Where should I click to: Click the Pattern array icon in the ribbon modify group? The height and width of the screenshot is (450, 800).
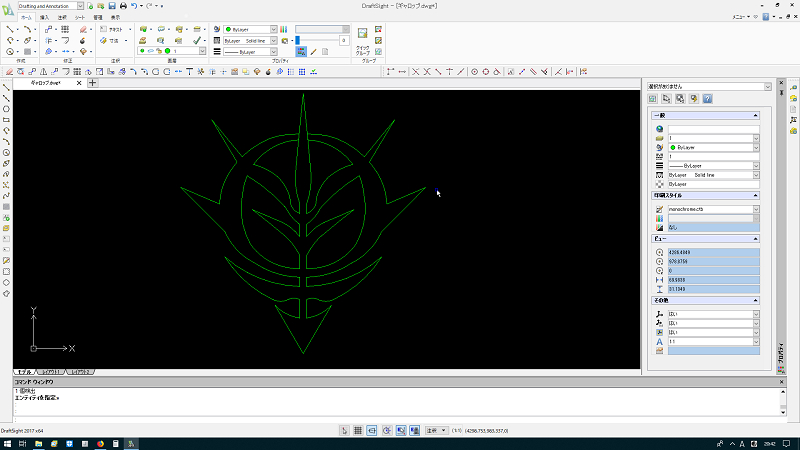pyautogui.click(x=65, y=30)
